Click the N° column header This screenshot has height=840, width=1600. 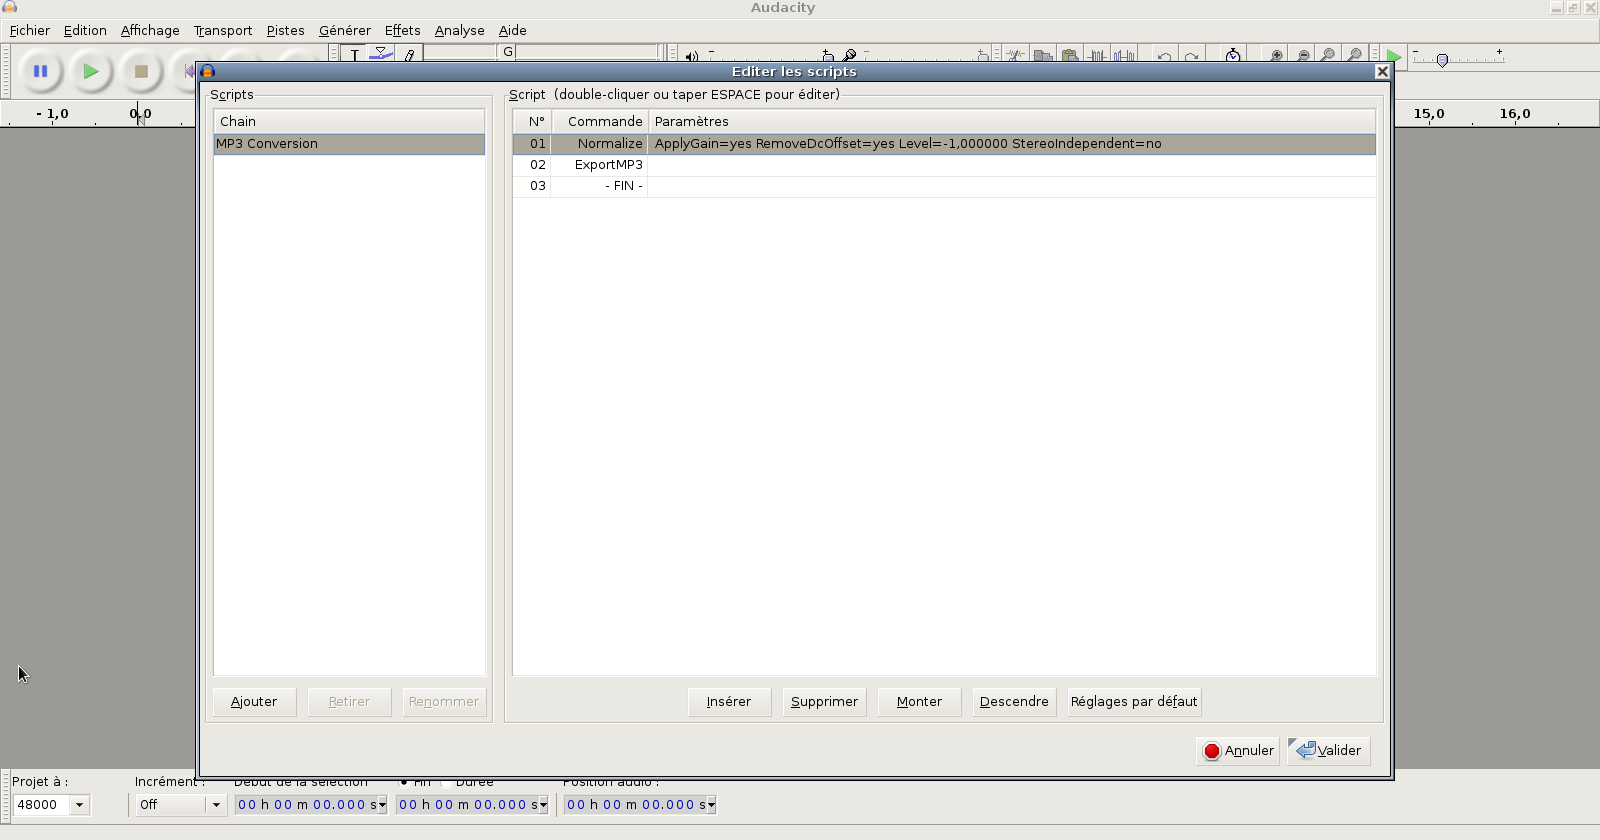point(533,122)
